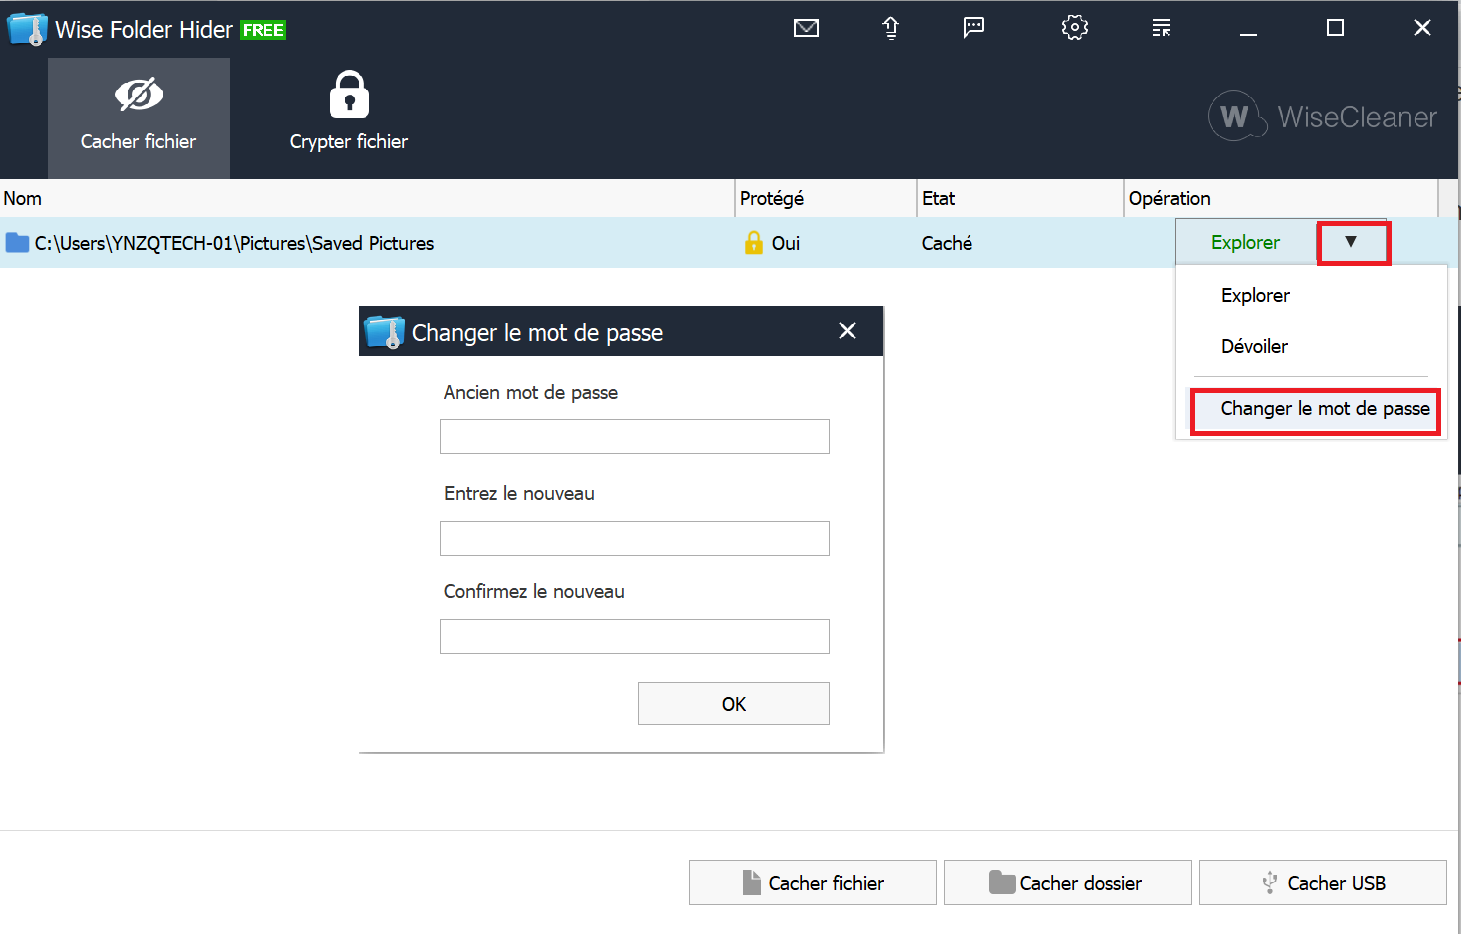The image size is (1461, 934).
Task: Sort by the Etat column header
Action: coord(1020,199)
